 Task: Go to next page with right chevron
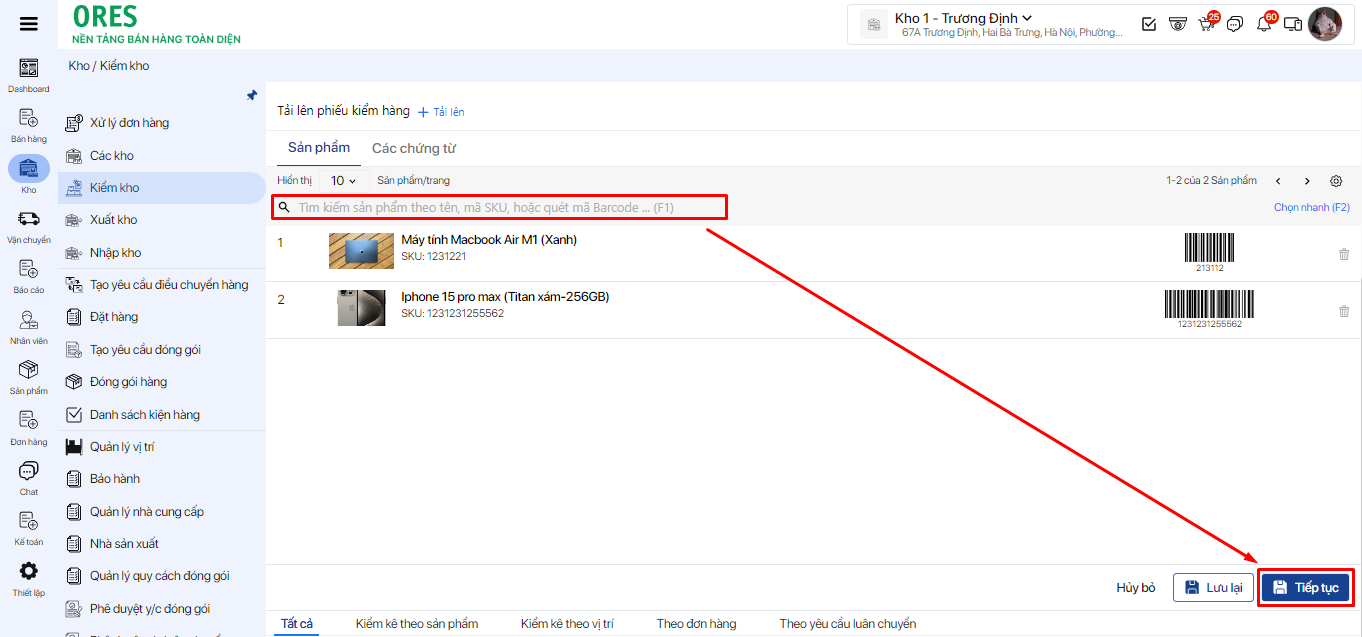pos(1307,181)
